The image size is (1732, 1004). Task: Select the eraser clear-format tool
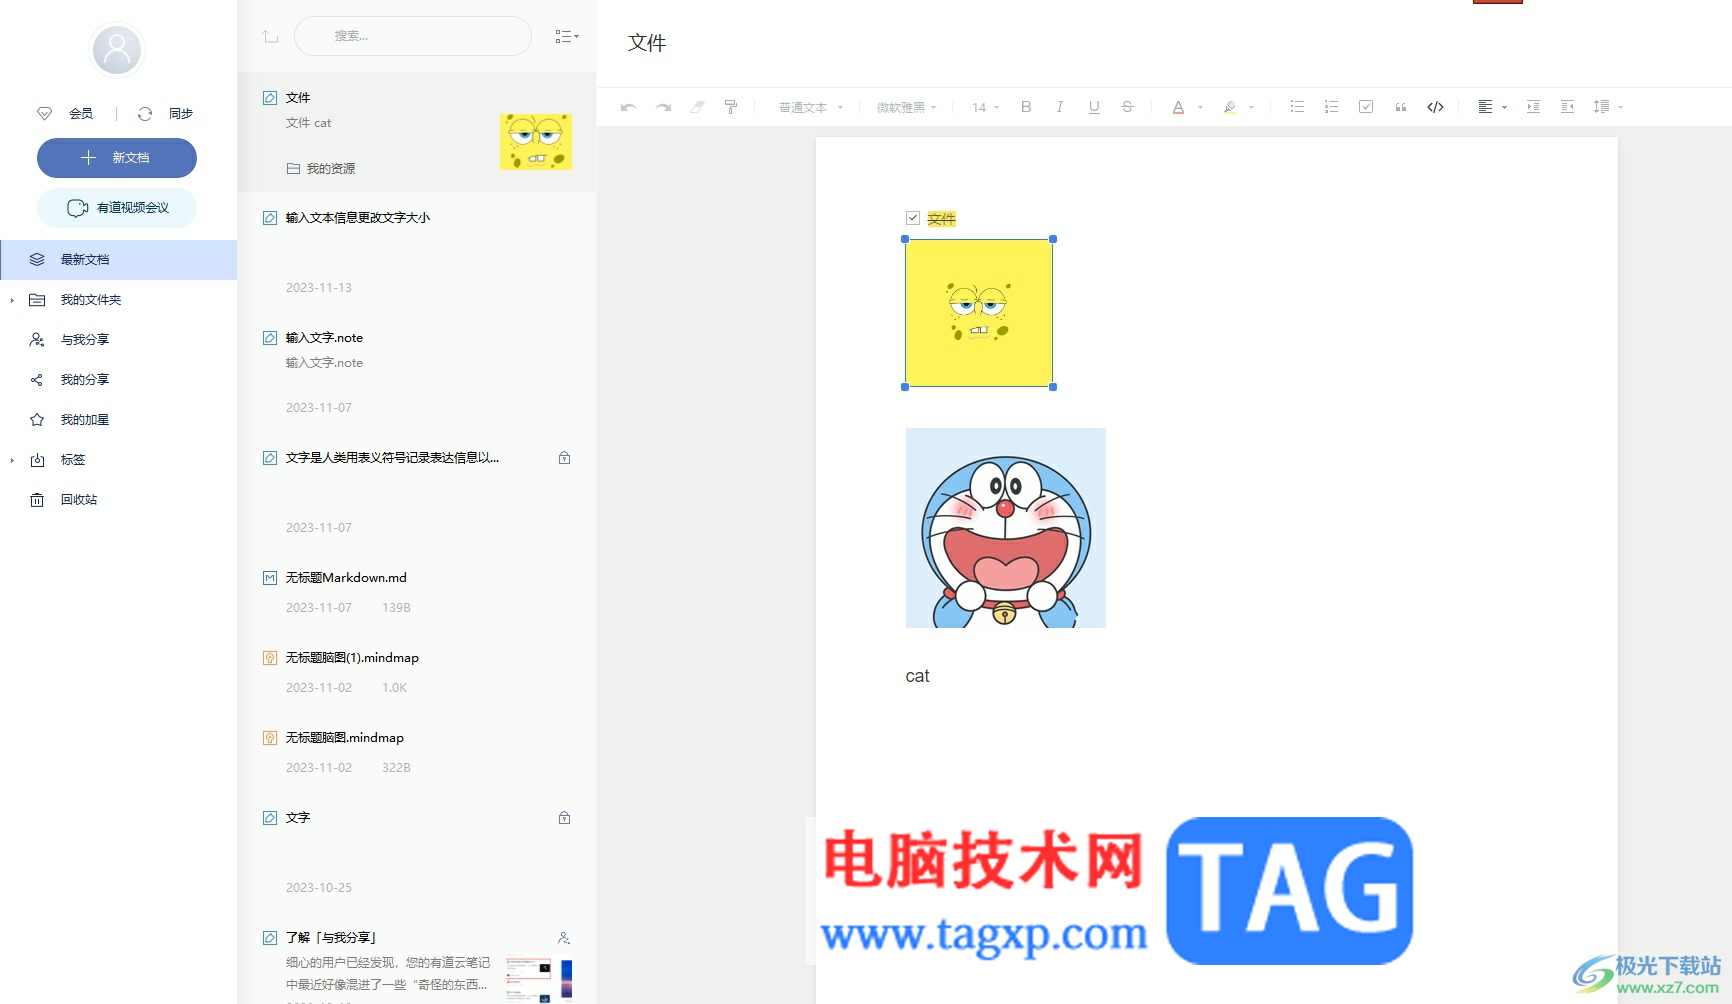697,107
